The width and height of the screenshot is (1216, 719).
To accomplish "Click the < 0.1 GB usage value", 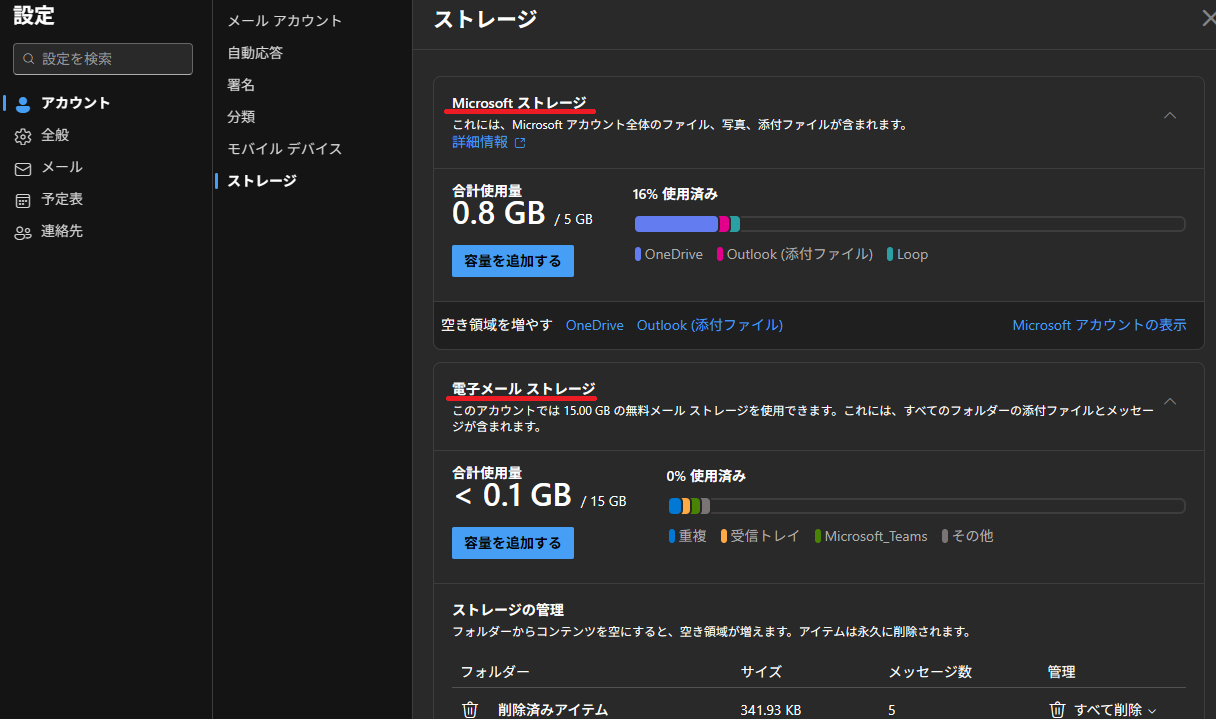I will coord(512,495).
